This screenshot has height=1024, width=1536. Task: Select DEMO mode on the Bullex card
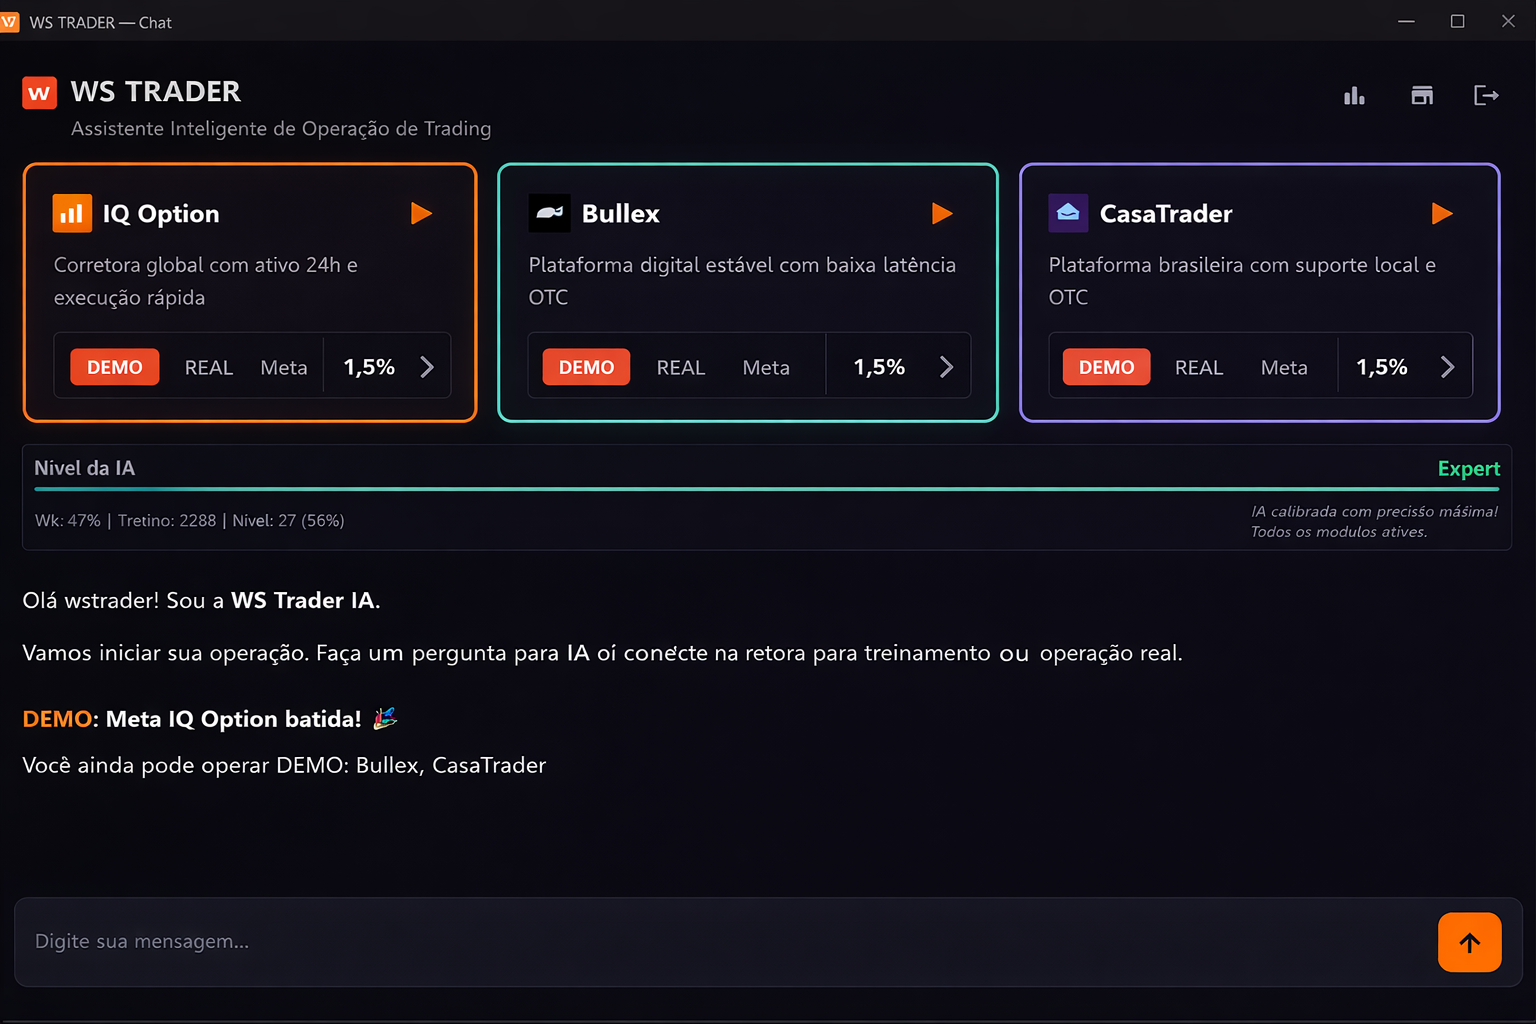586,367
